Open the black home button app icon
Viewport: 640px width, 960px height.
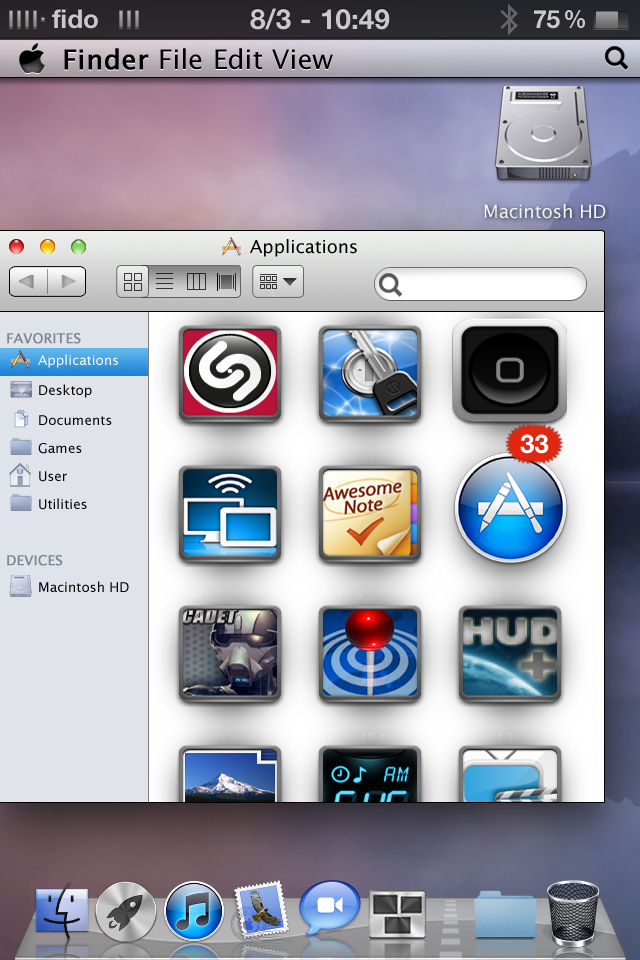tap(510, 371)
